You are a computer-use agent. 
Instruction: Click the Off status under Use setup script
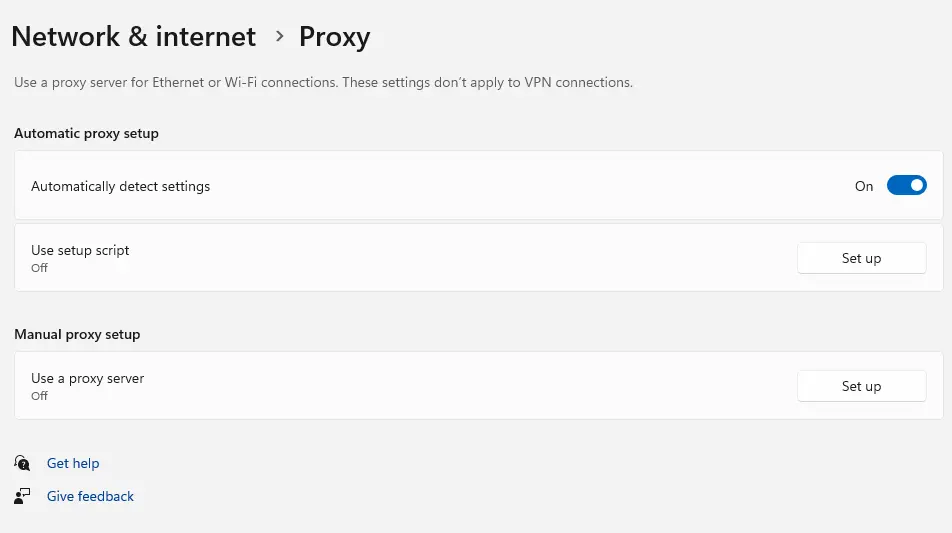coord(39,268)
